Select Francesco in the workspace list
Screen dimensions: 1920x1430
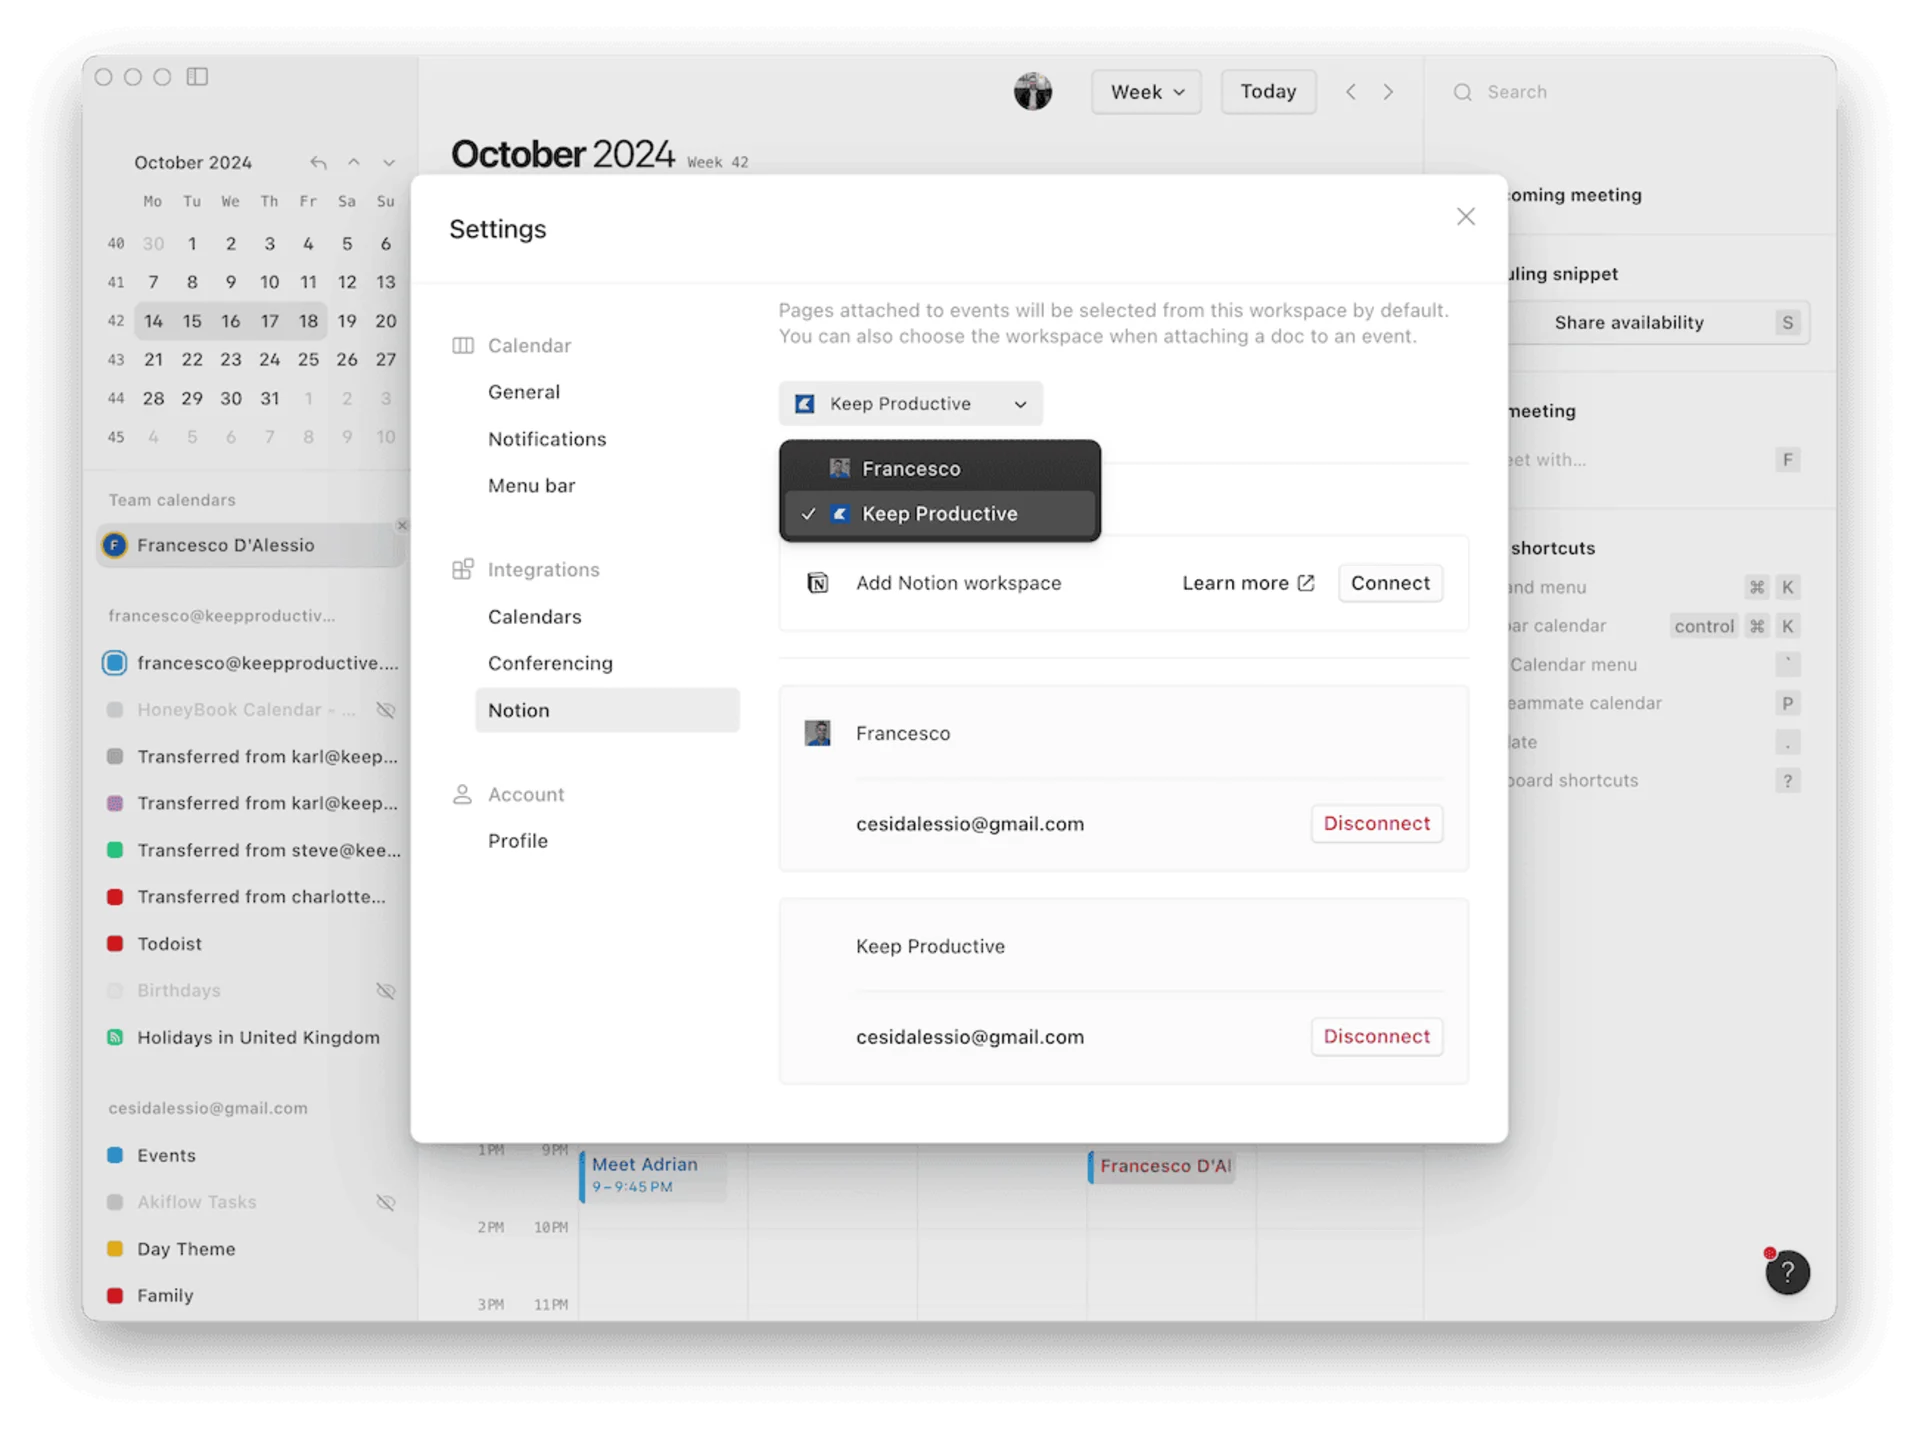pyautogui.click(x=910, y=469)
